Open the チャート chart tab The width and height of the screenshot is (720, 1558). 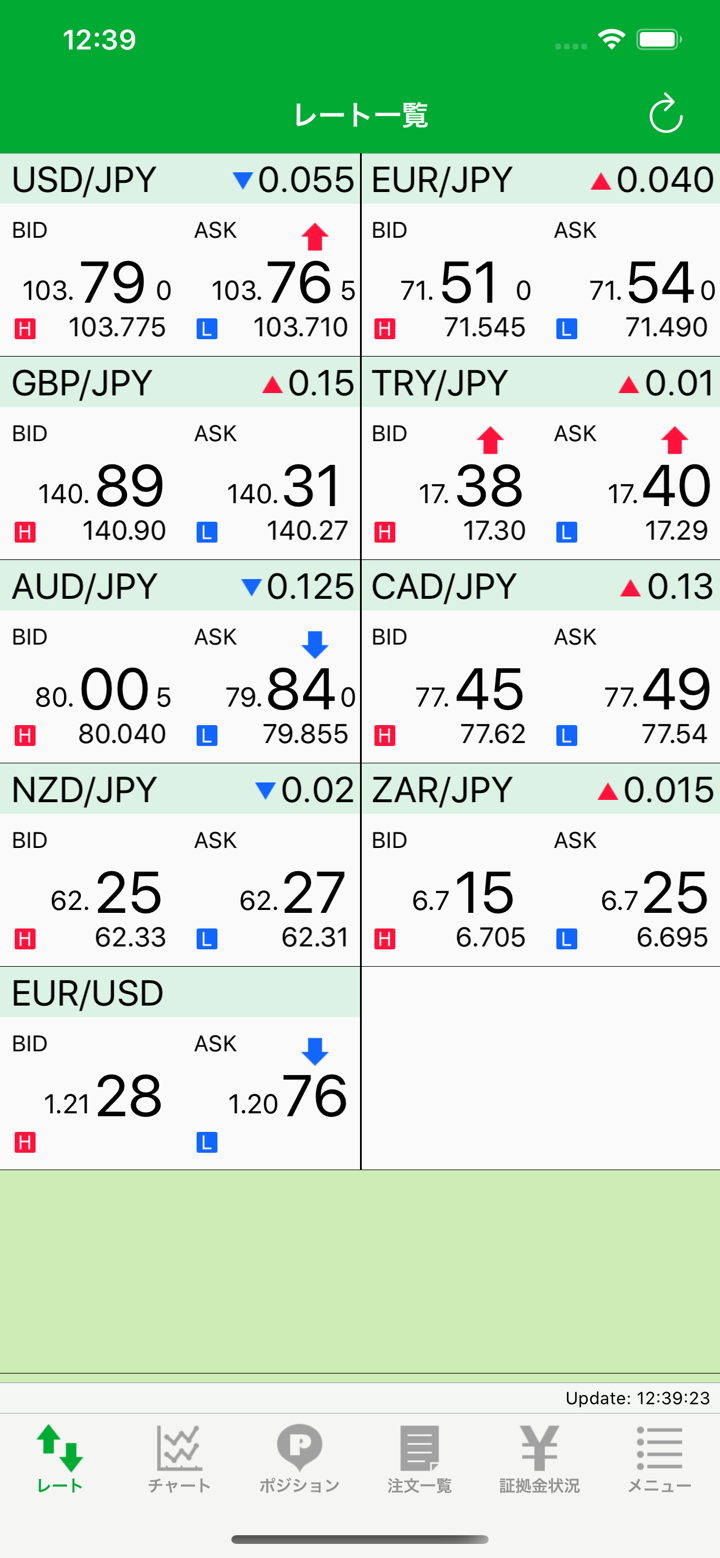[179, 1458]
